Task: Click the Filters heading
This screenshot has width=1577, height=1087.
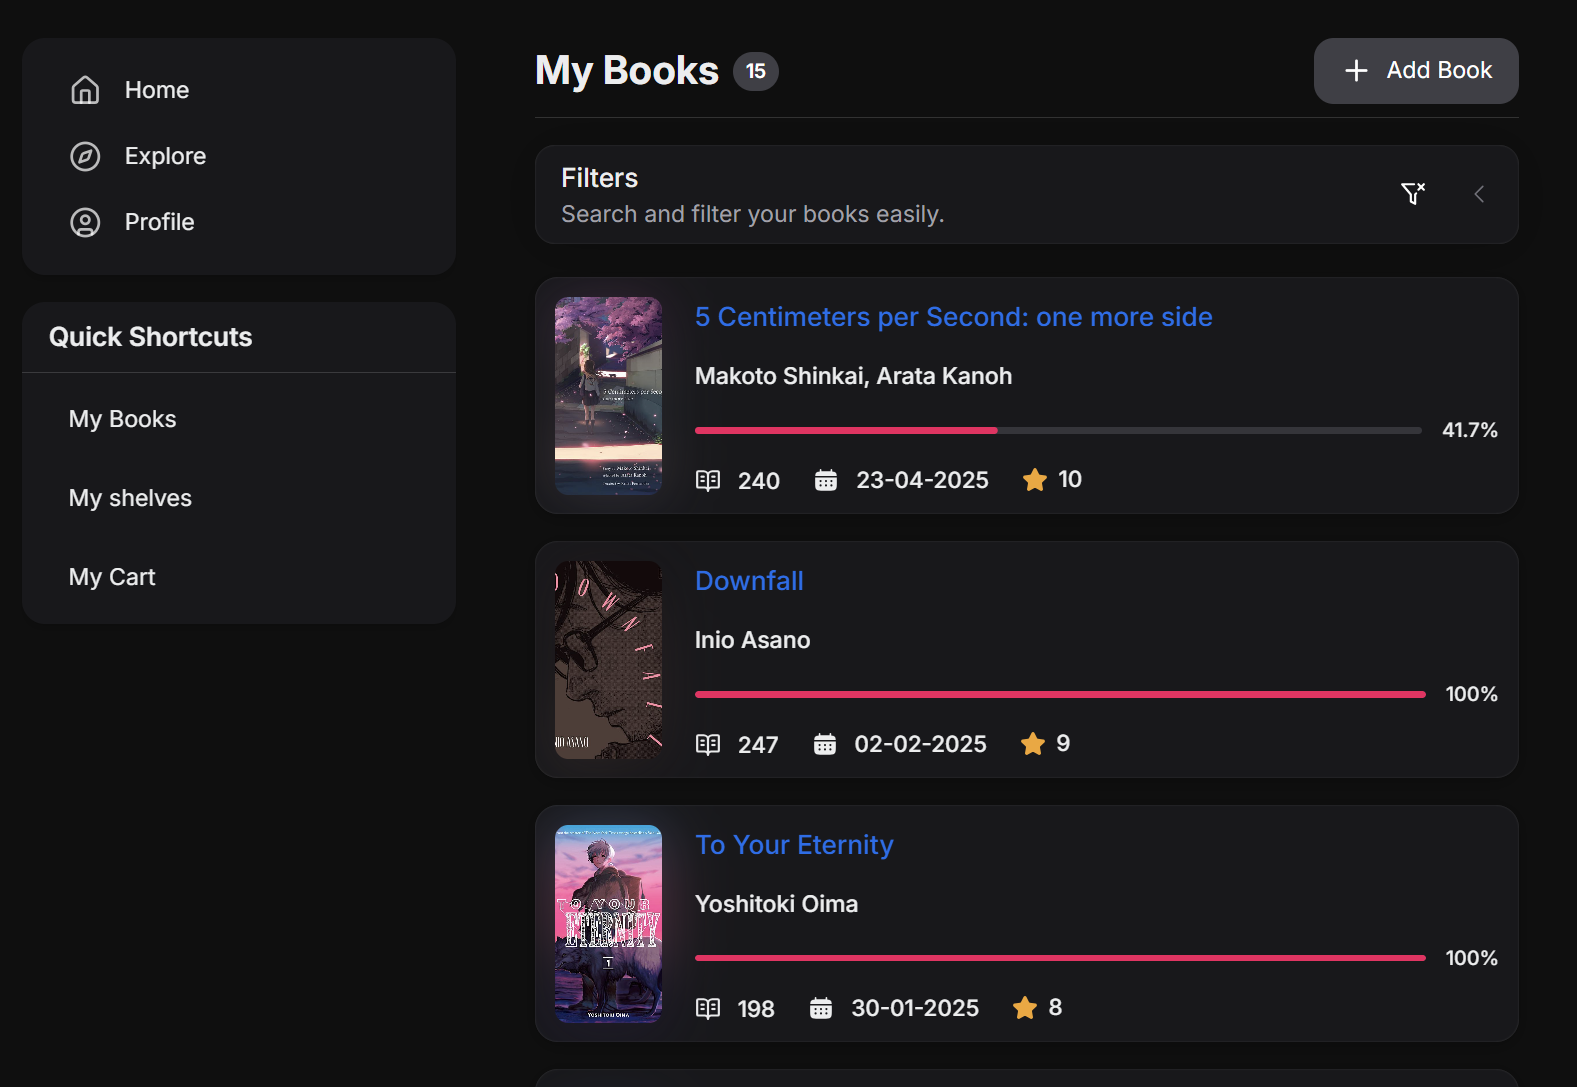Action: coord(599,178)
